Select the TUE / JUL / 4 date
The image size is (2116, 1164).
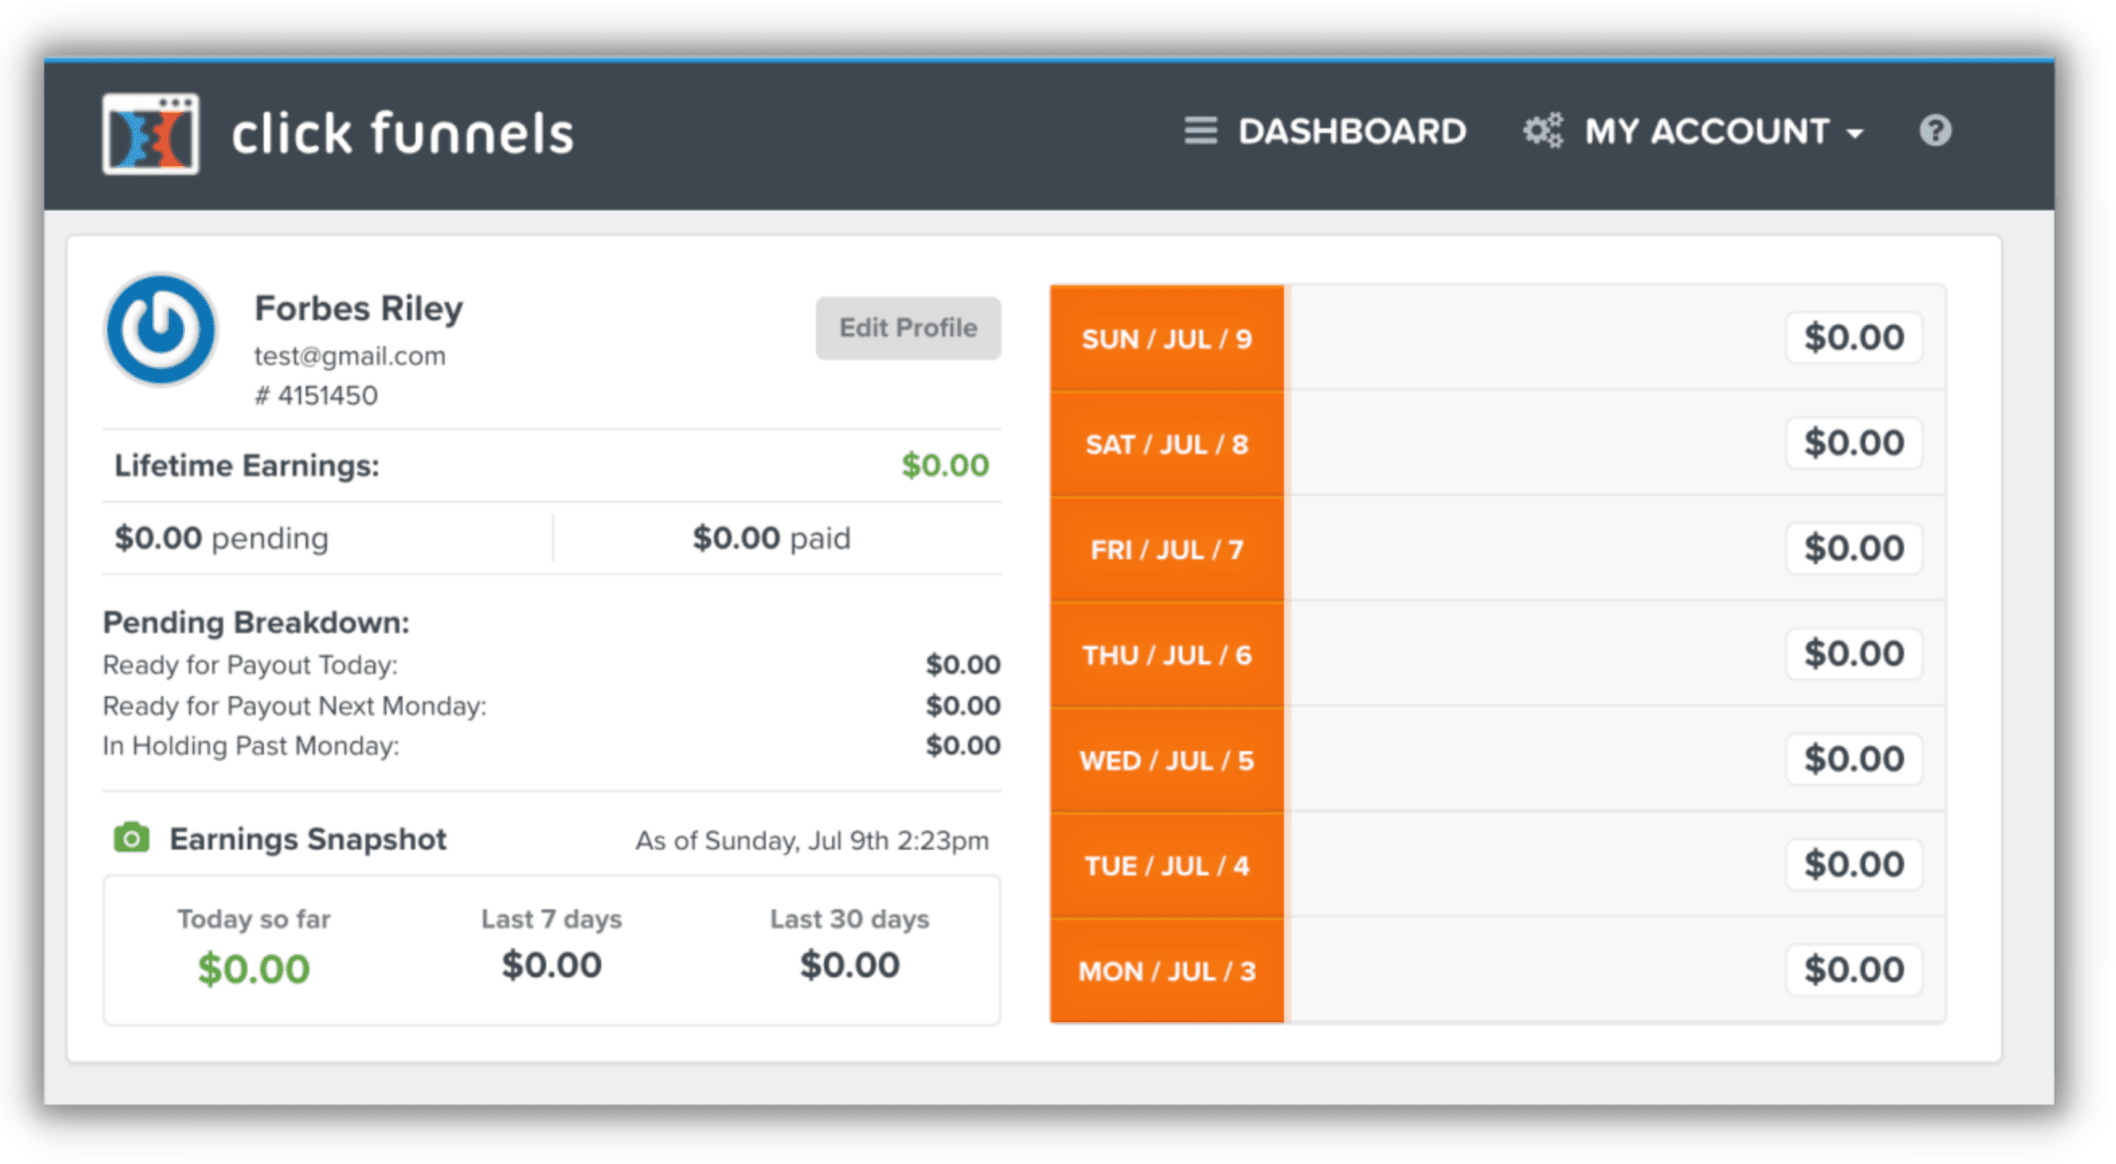click(x=1166, y=866)
